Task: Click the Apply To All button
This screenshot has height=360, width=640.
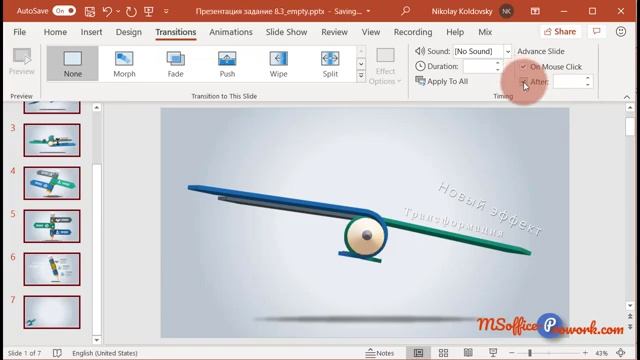Action: [442, 81]
